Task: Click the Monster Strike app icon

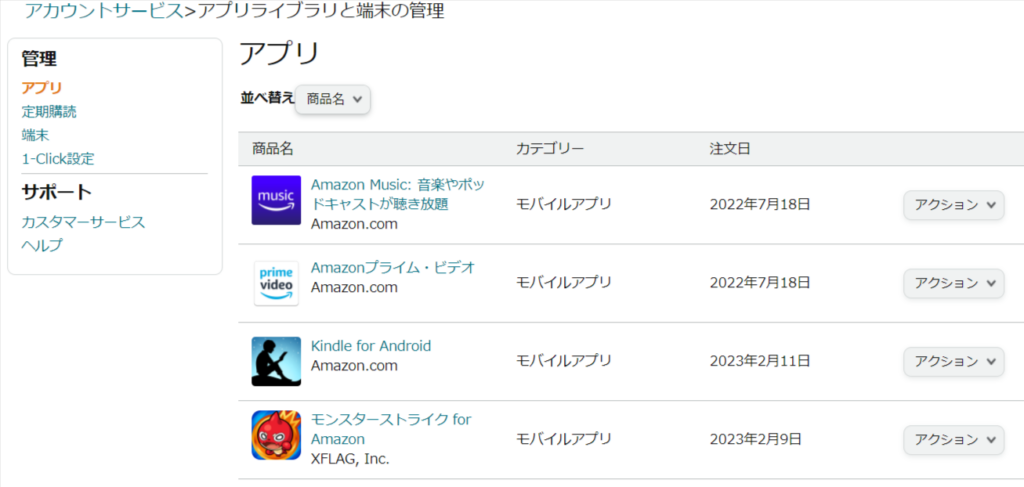Action: click(276, 435)
